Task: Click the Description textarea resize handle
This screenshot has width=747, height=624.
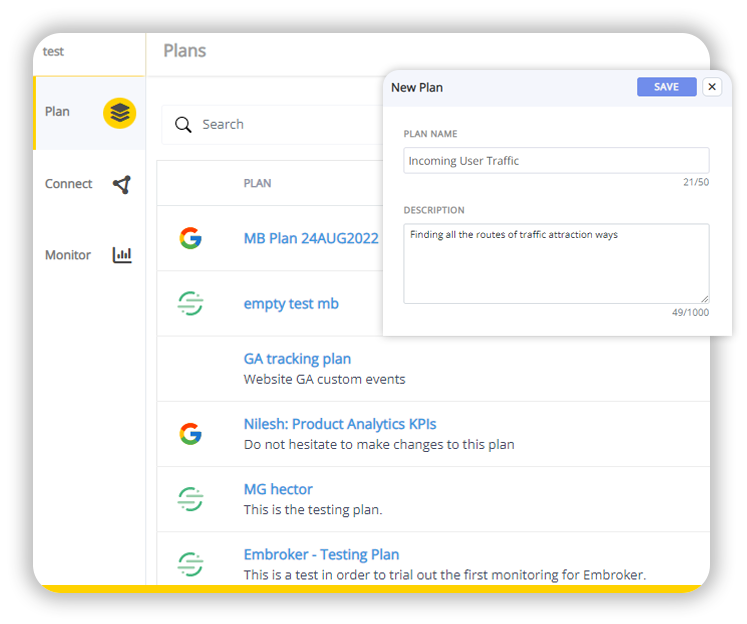Action: (x=705, y=298)
